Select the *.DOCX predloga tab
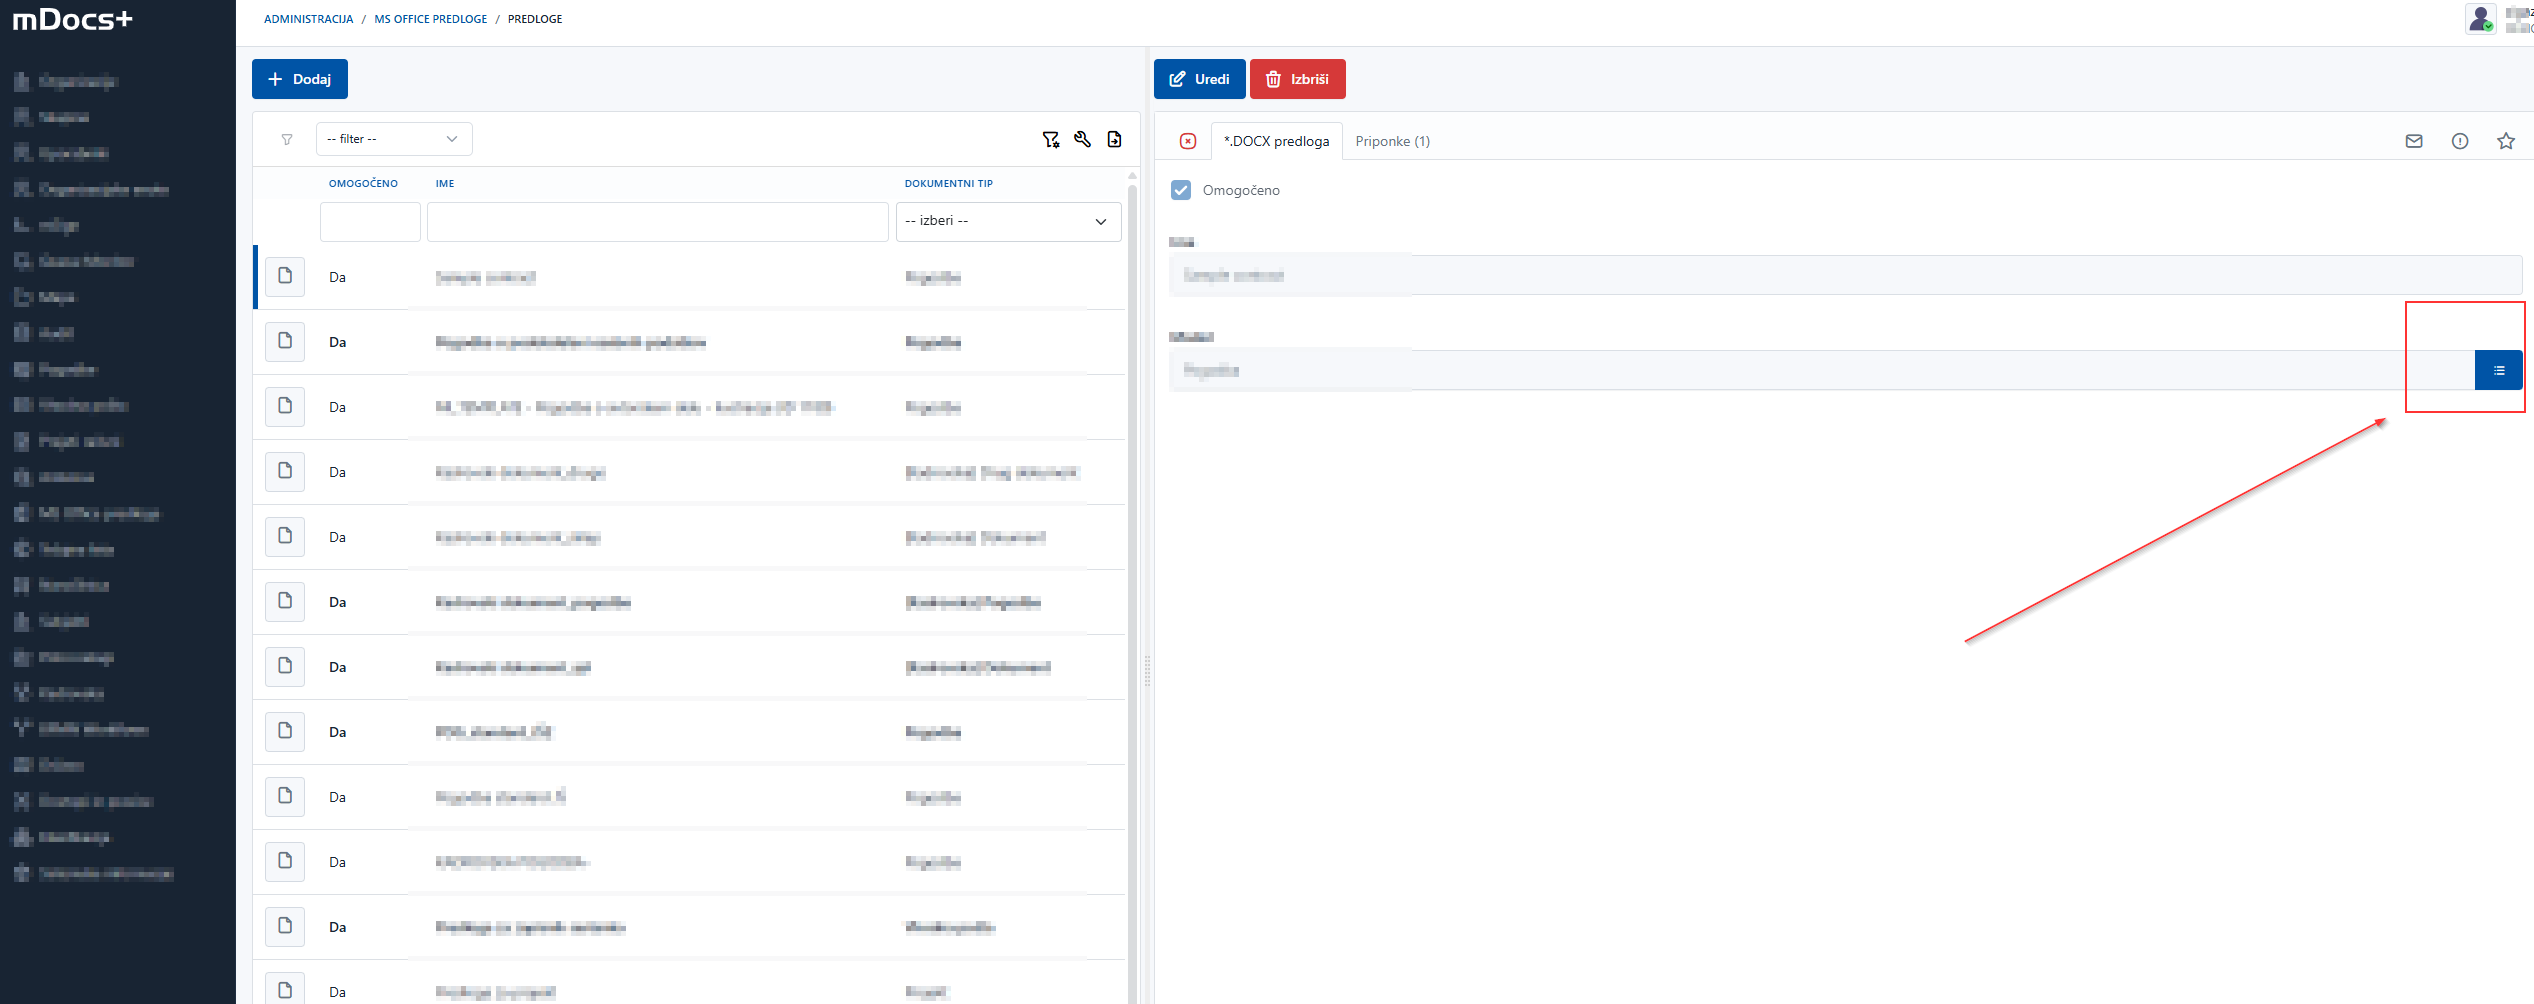The width and height of the screenshot is (2534, 1004). (x=1276, y=141)
